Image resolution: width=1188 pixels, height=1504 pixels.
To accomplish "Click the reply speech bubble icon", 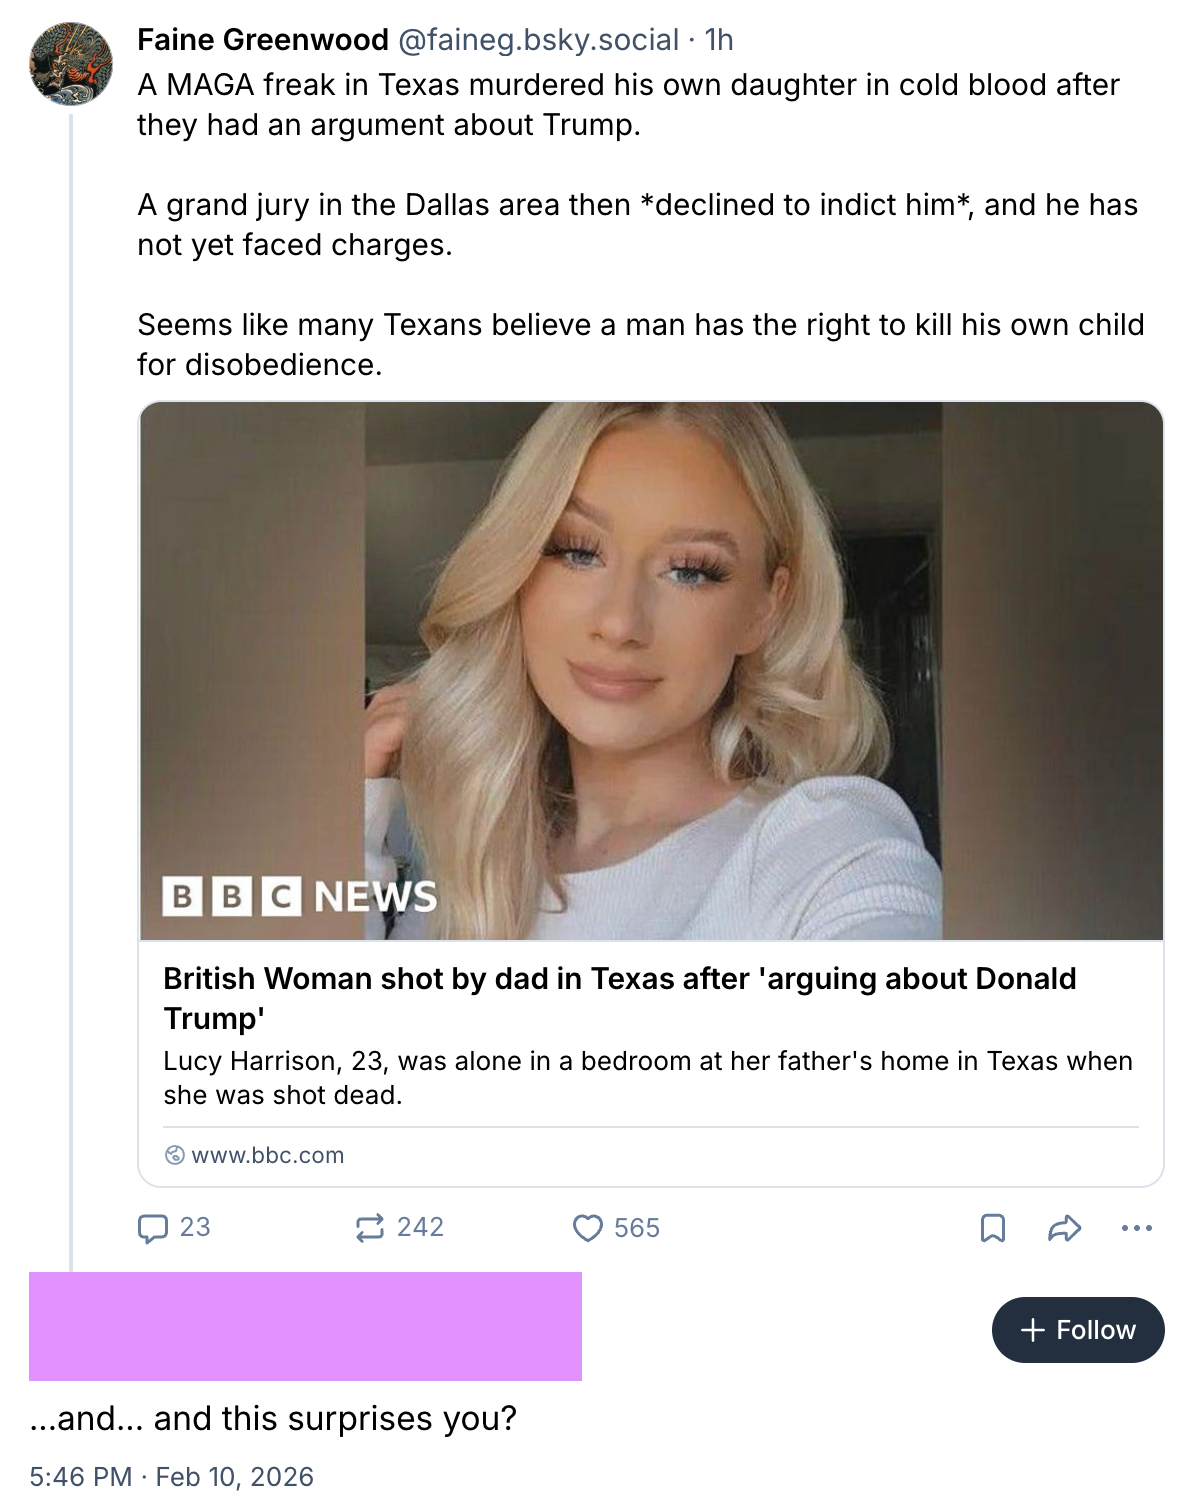I will pos(153,1228).
